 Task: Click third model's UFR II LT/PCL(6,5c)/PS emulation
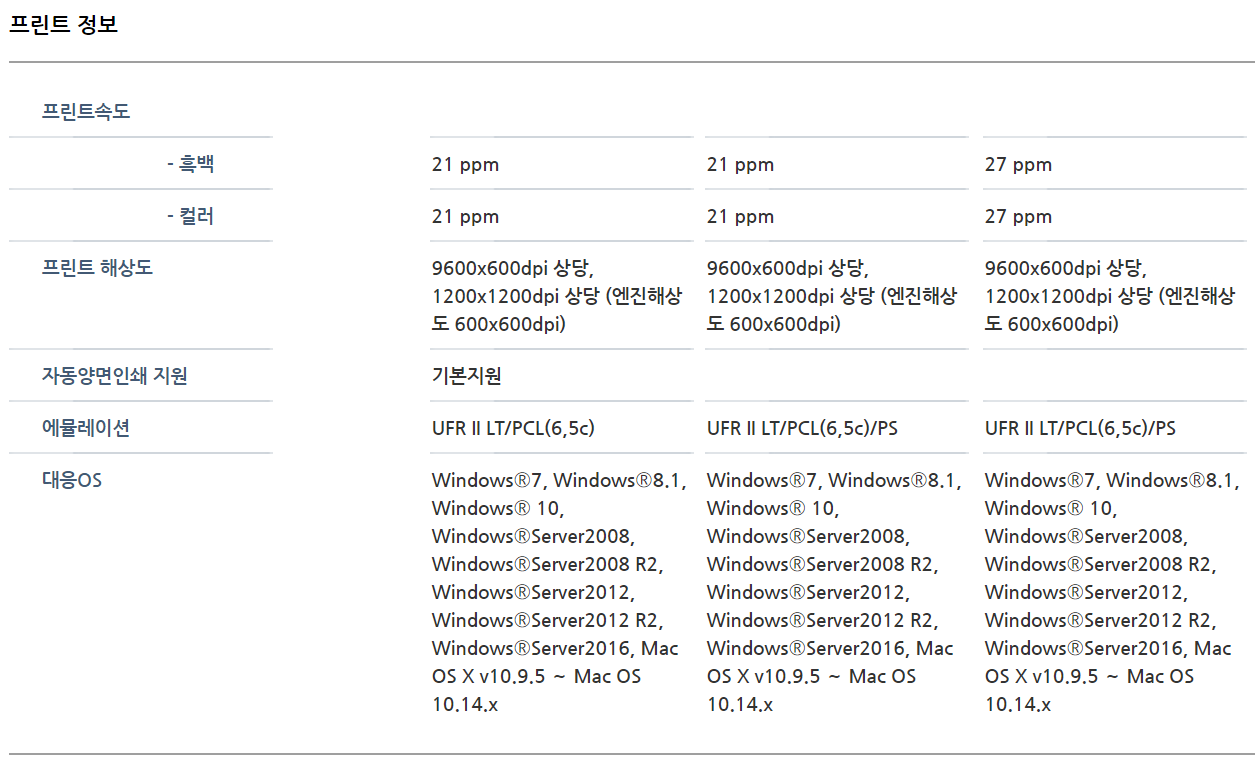pos(1080,429)
